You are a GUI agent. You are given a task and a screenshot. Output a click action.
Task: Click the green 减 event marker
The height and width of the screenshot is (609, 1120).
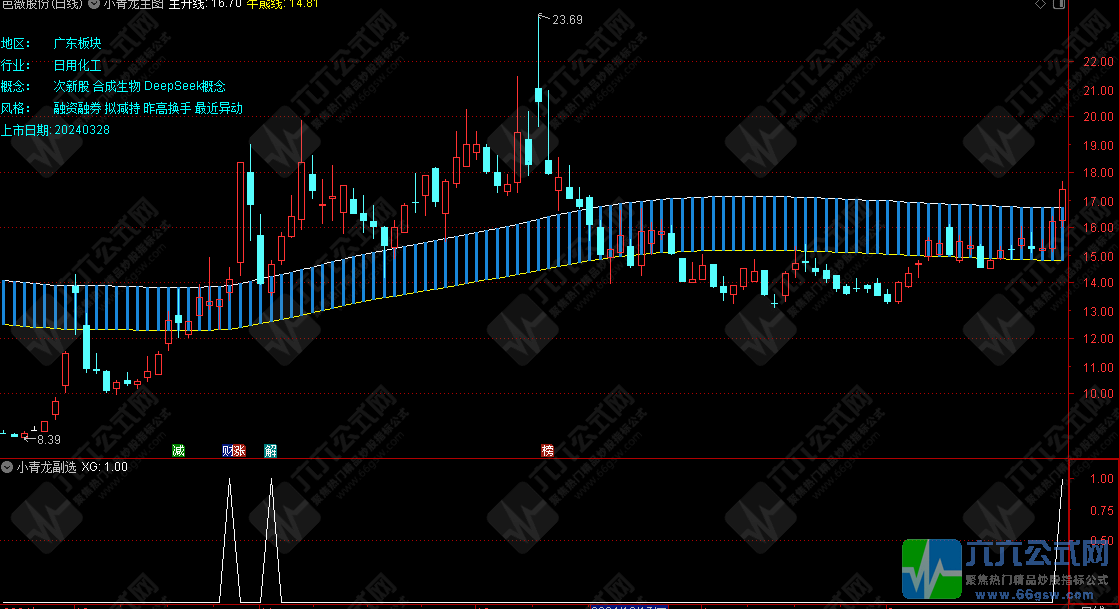[x=178, y=450]
